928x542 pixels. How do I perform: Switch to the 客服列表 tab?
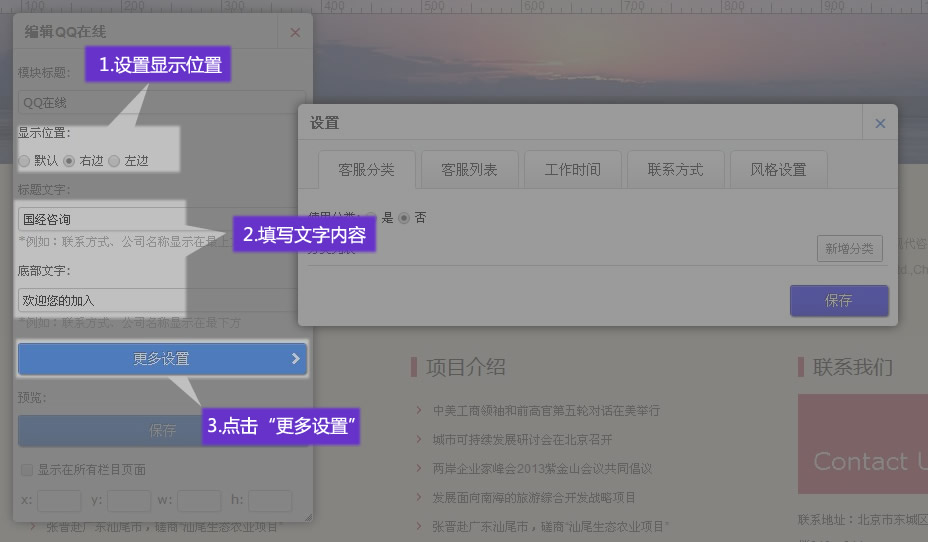click(469, 170)
